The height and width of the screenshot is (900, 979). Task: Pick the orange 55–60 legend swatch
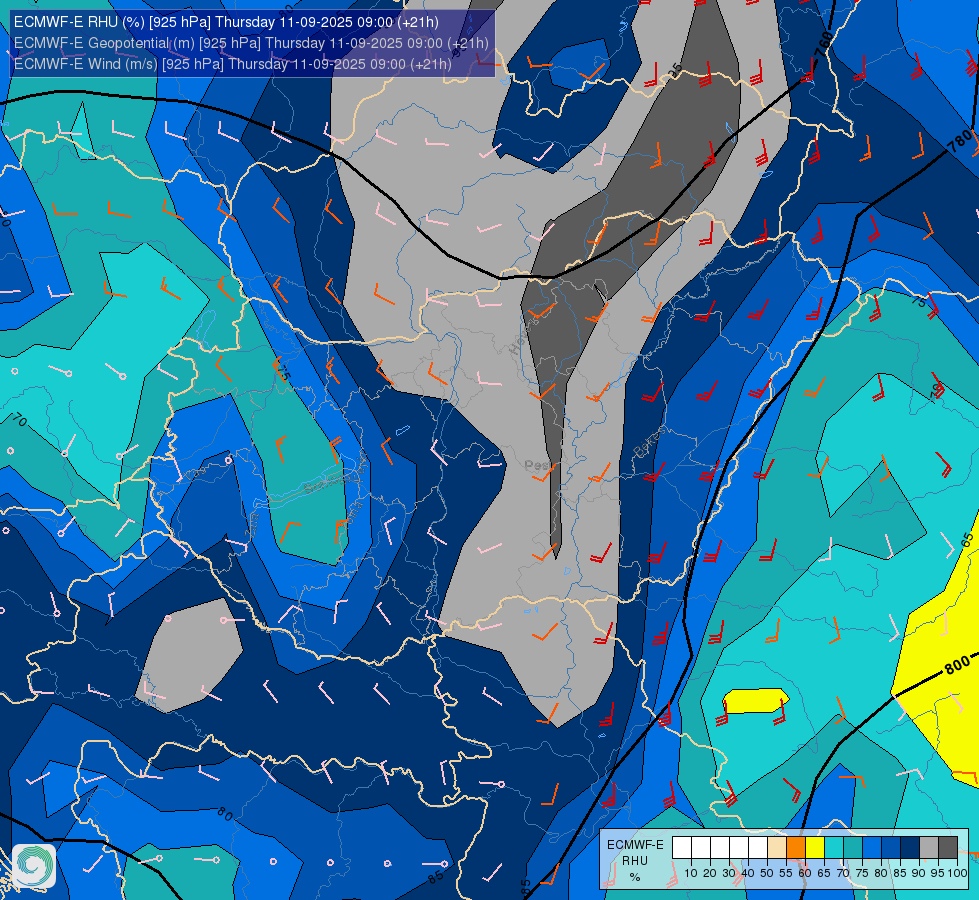click(x=796, y=848)
